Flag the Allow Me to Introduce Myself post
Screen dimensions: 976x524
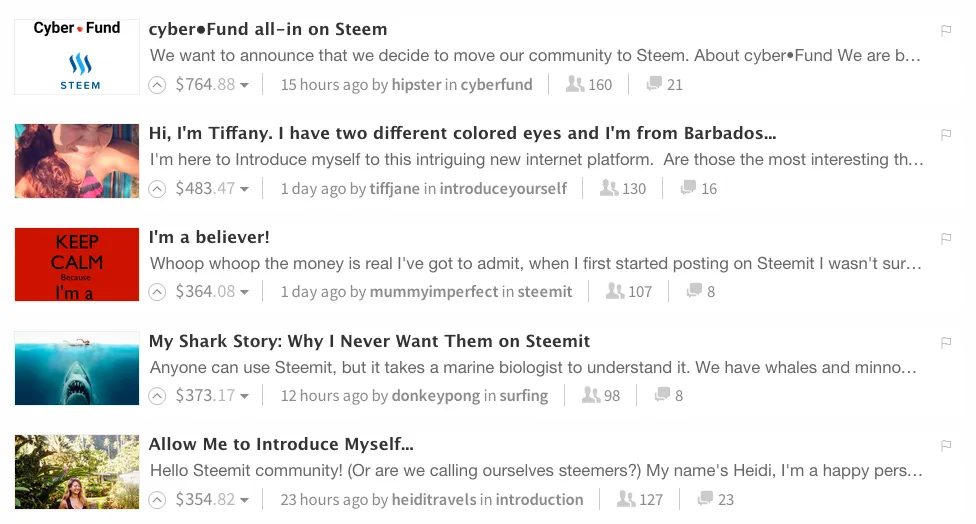[x=946, y=445]
